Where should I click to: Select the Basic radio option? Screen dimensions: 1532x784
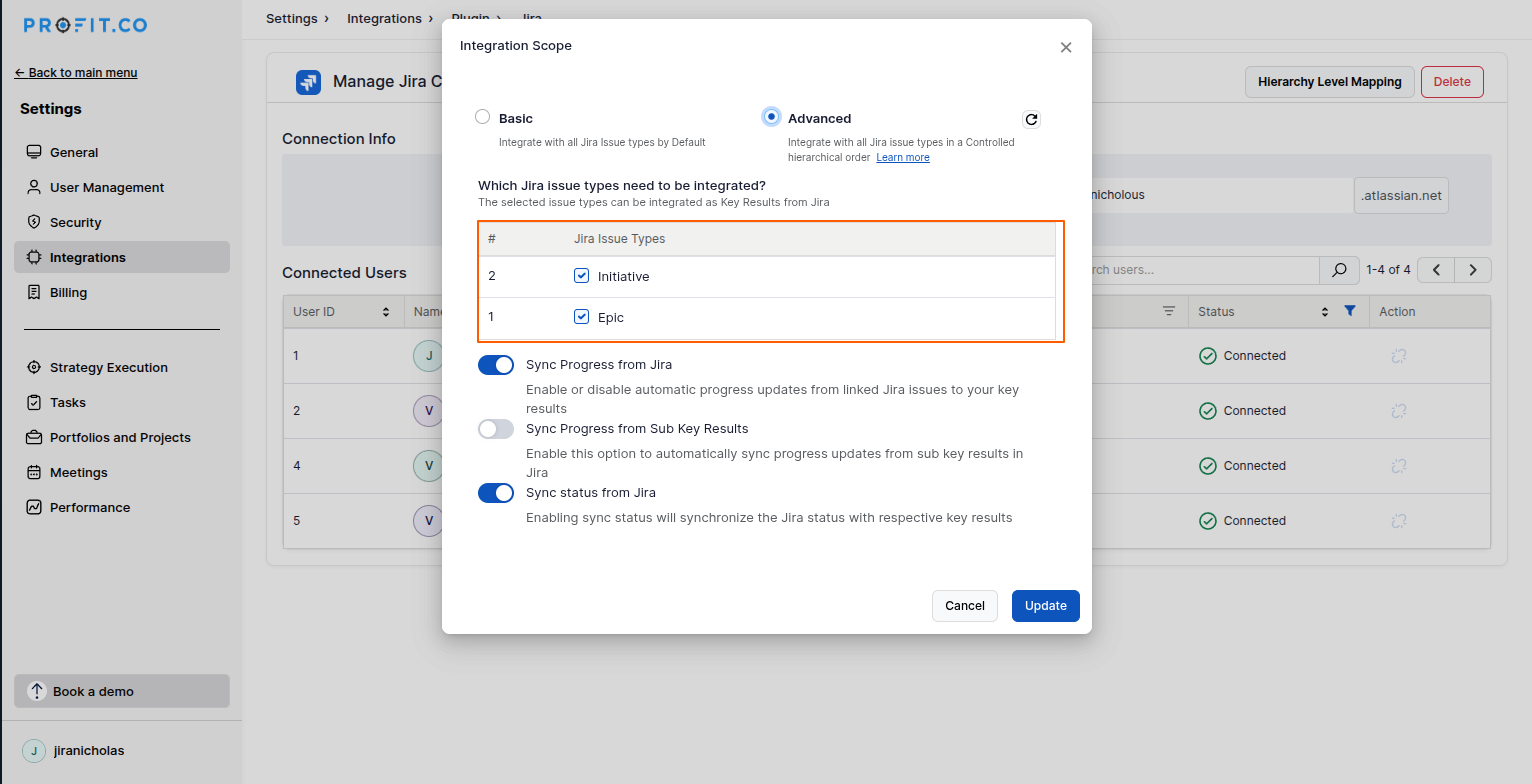pyautogui.click(x=483, y=117)
